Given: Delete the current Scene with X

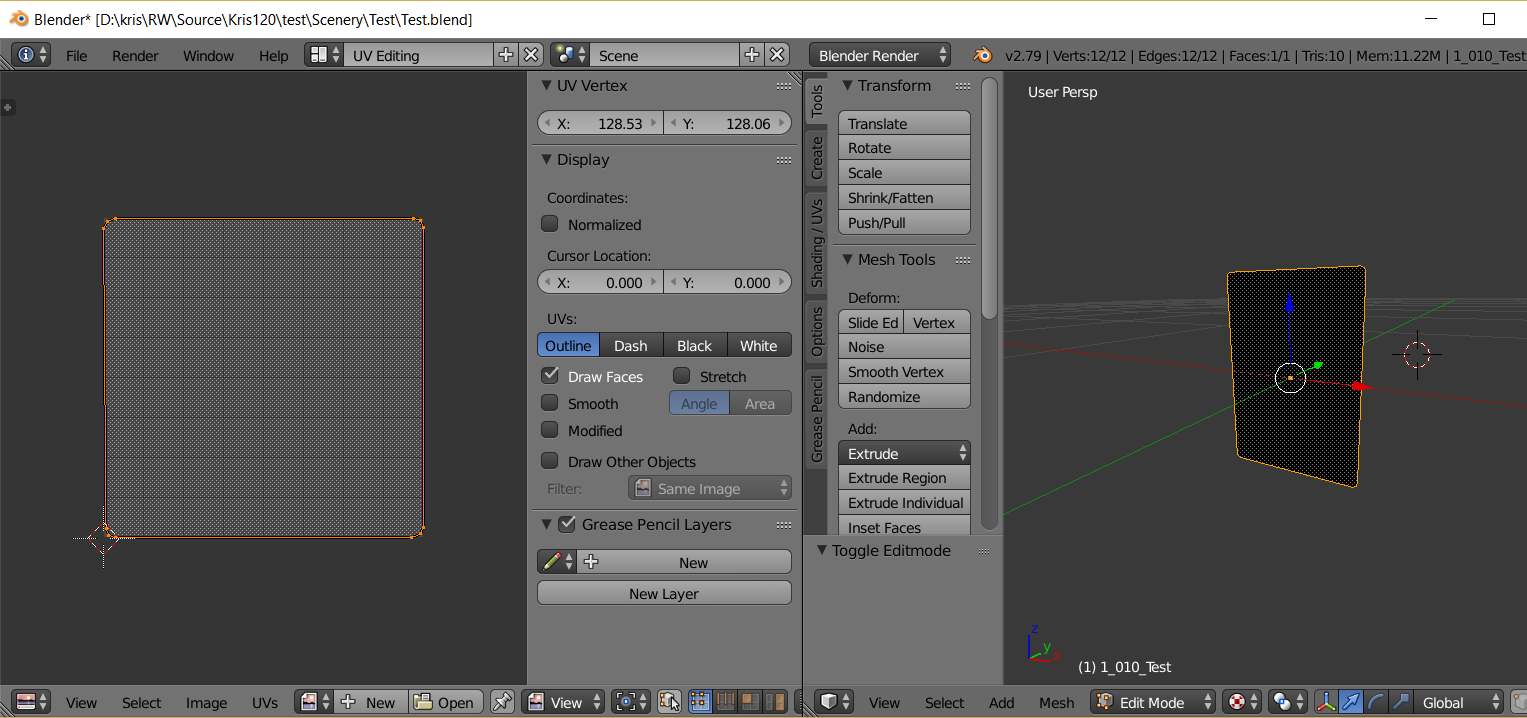Looking at the screenshot, I should [x=777, y=55].
